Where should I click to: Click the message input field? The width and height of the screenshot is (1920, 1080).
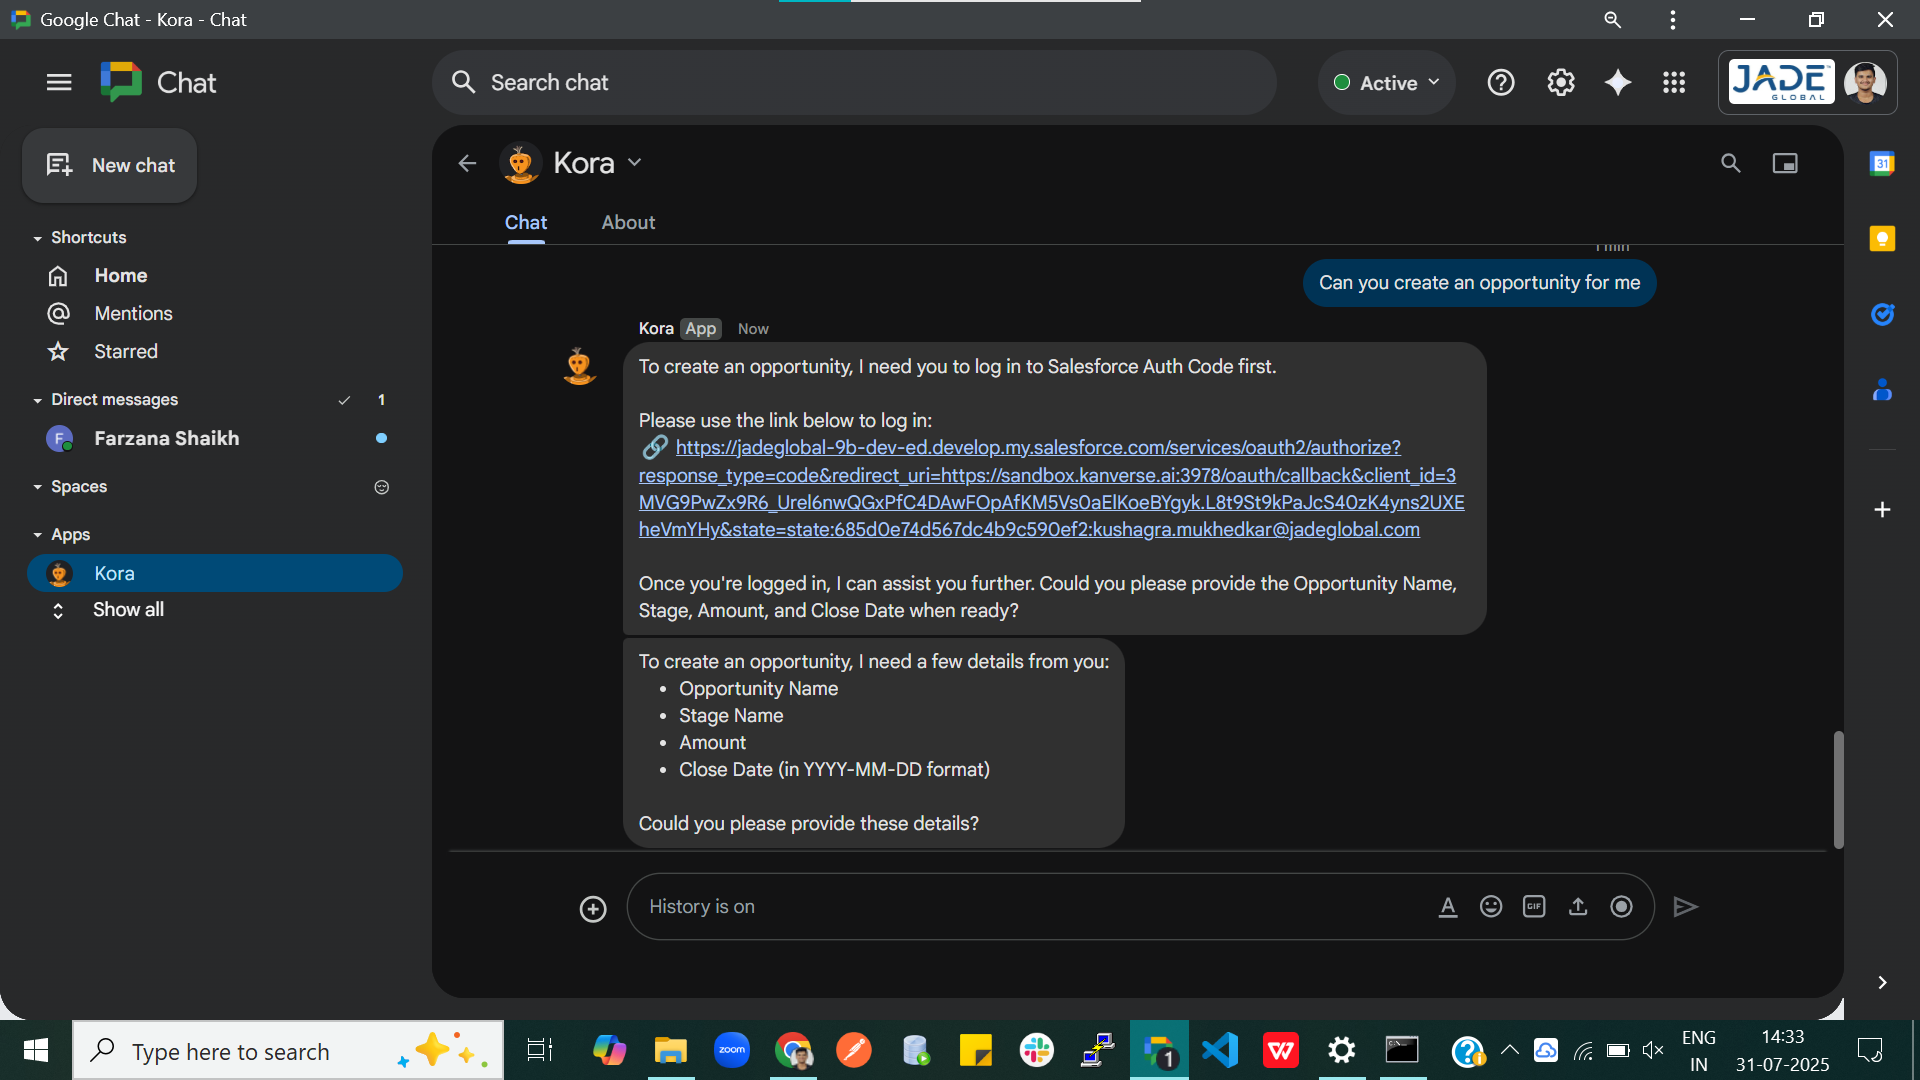point(1000,906)
